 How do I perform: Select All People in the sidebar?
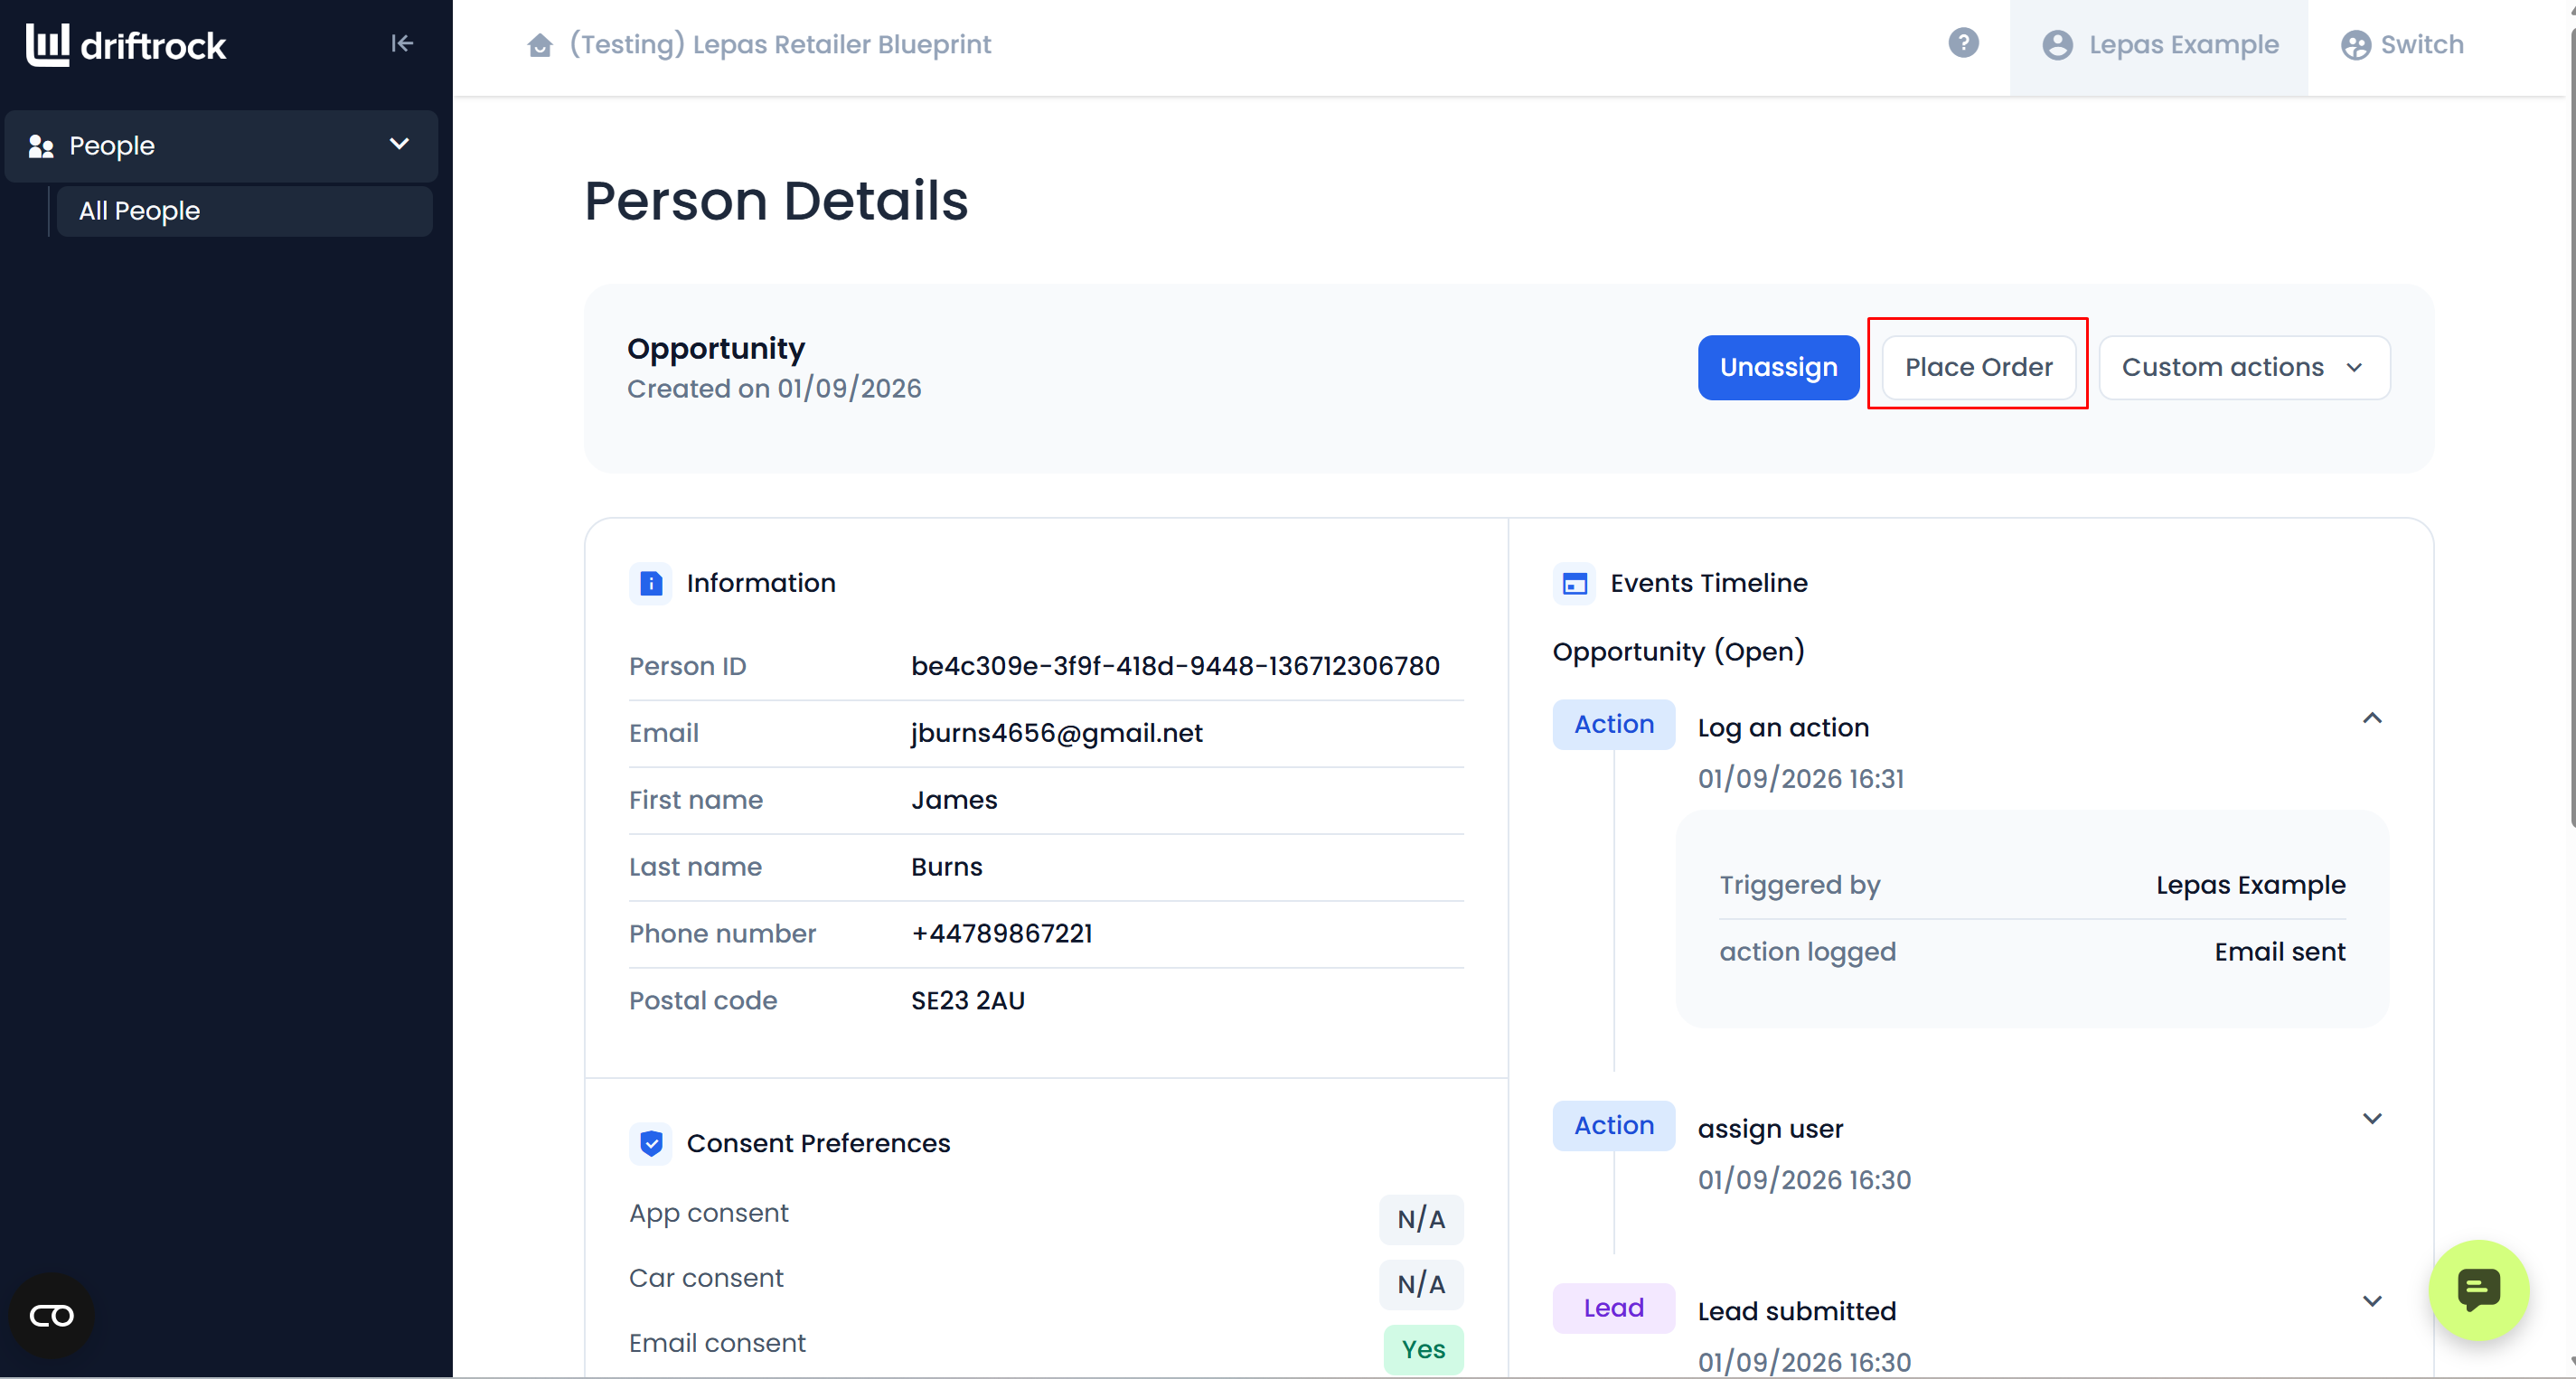tap(244, 211)
